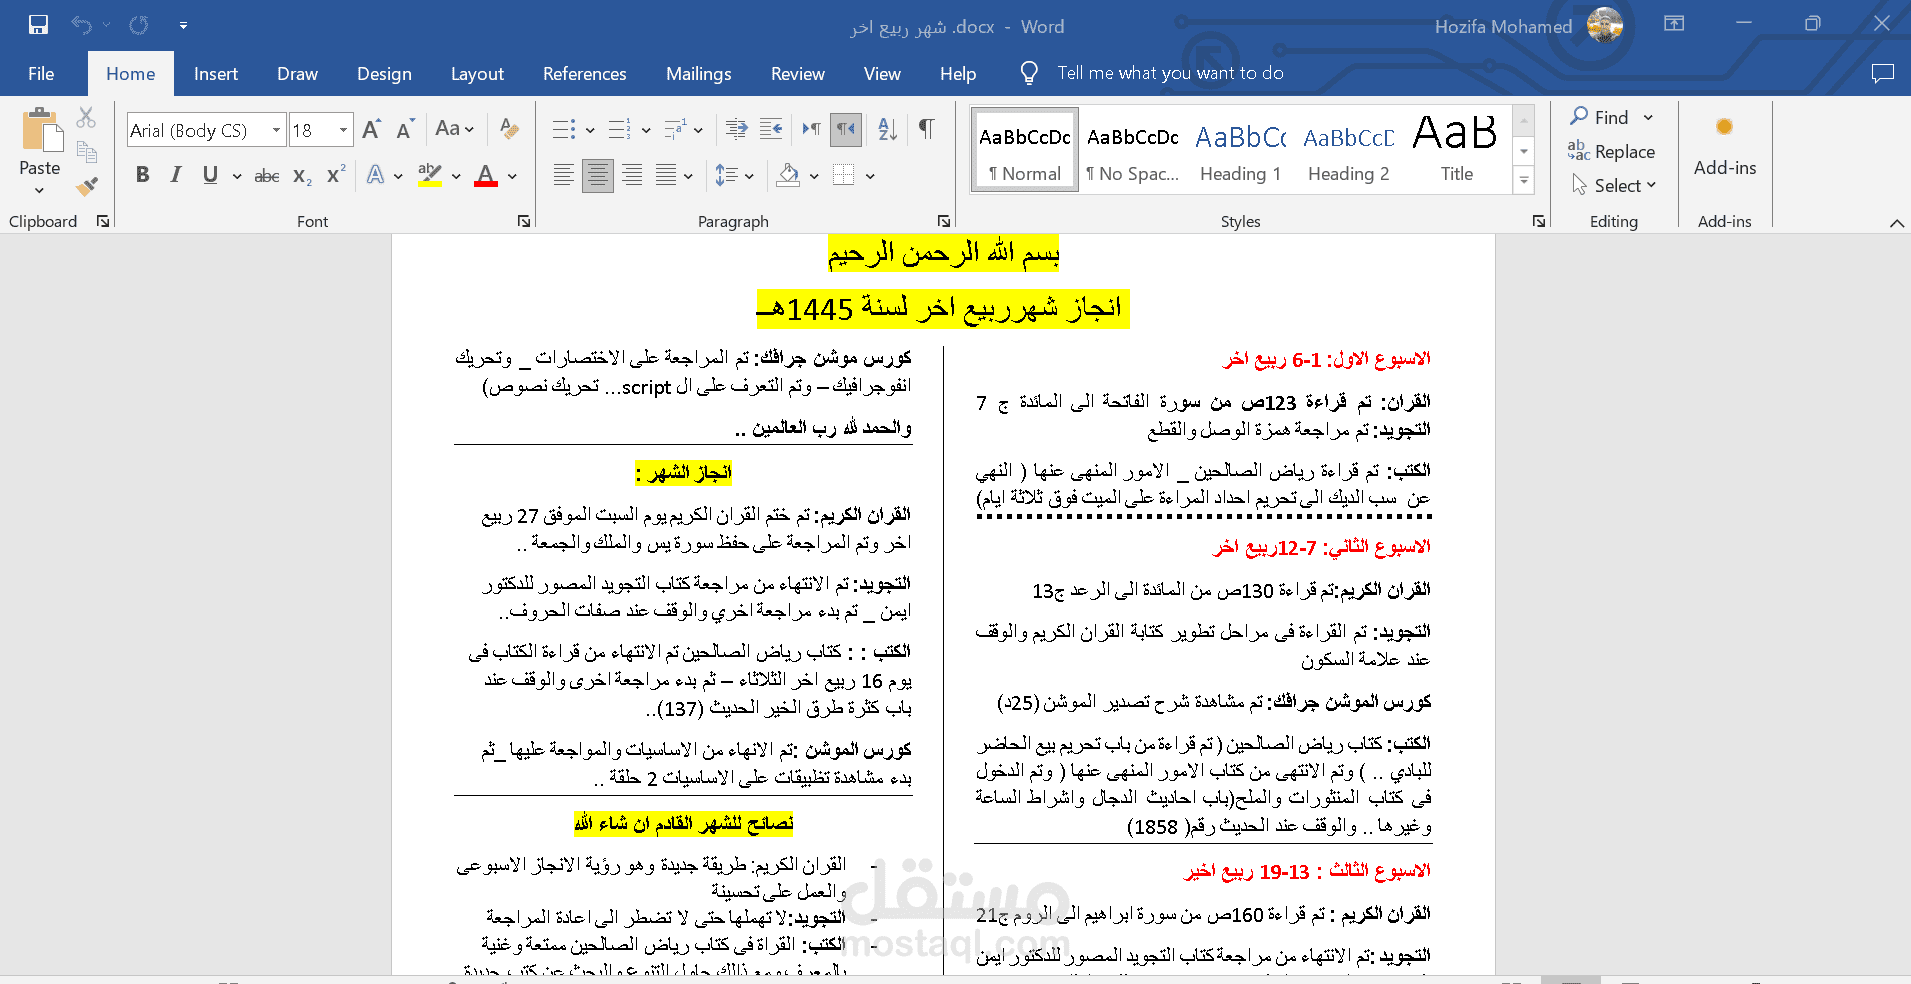
Task: Open the Clipboard dialog launcher
Action: tap(103, 221)
